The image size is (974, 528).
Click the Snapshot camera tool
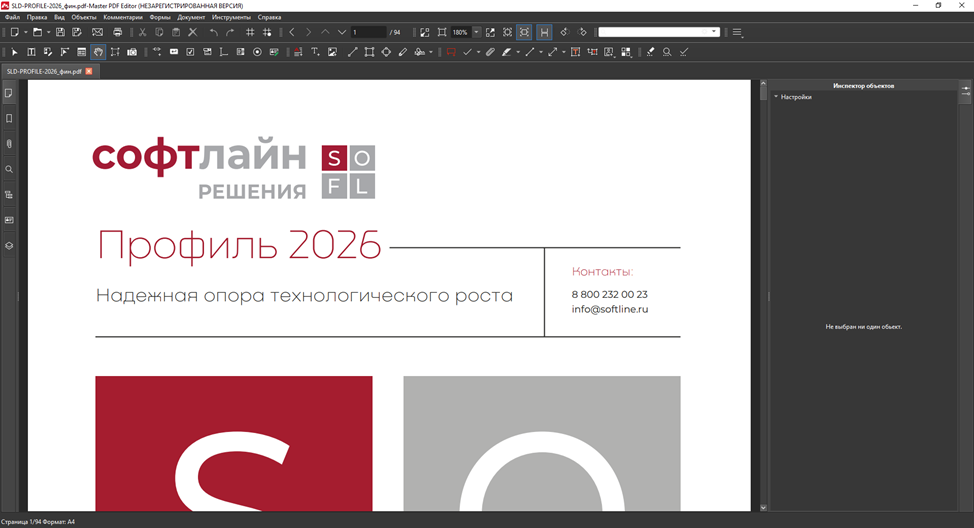pos(132,52)
